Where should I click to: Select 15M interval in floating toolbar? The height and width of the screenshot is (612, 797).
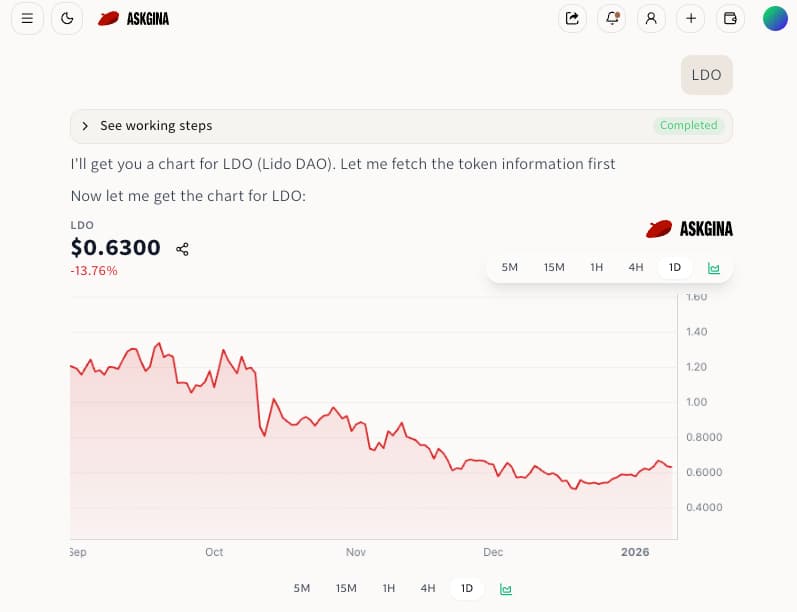click(554, 268)
